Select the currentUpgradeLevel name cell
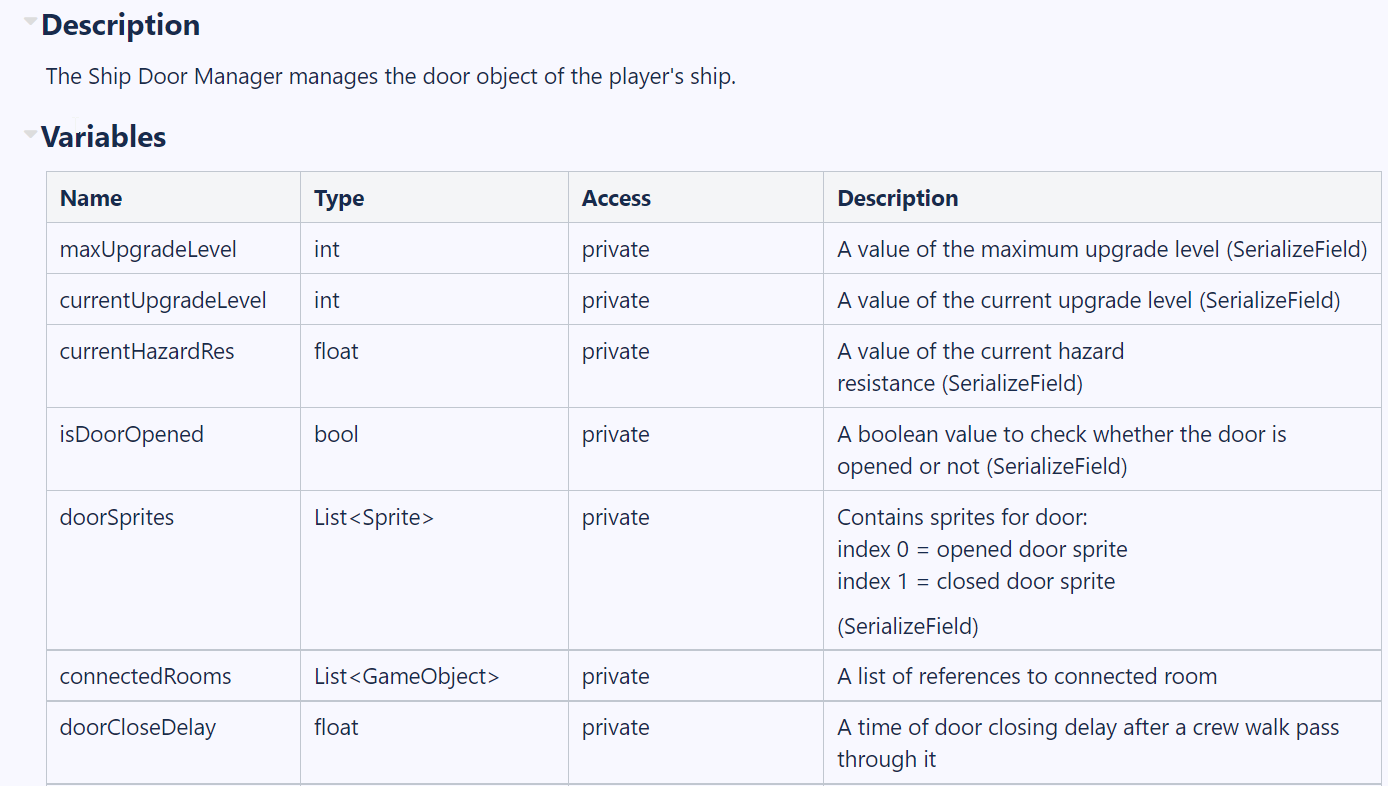 (173, 300)
